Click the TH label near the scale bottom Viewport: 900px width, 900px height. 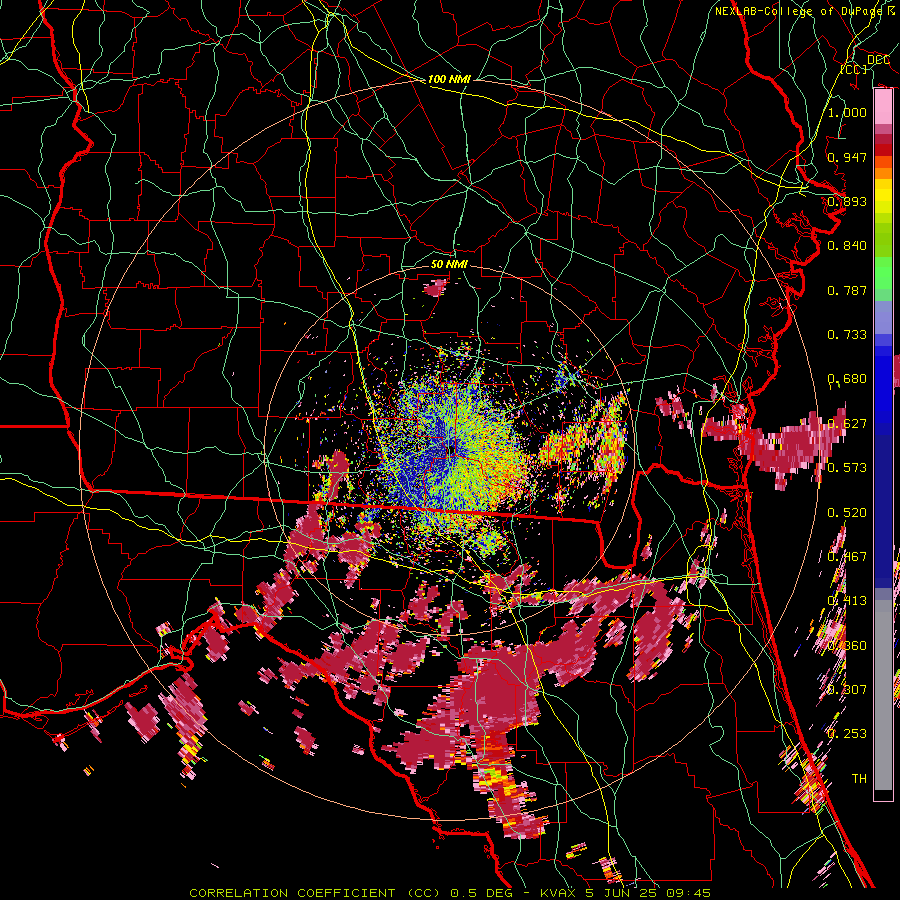coord(859,778)
